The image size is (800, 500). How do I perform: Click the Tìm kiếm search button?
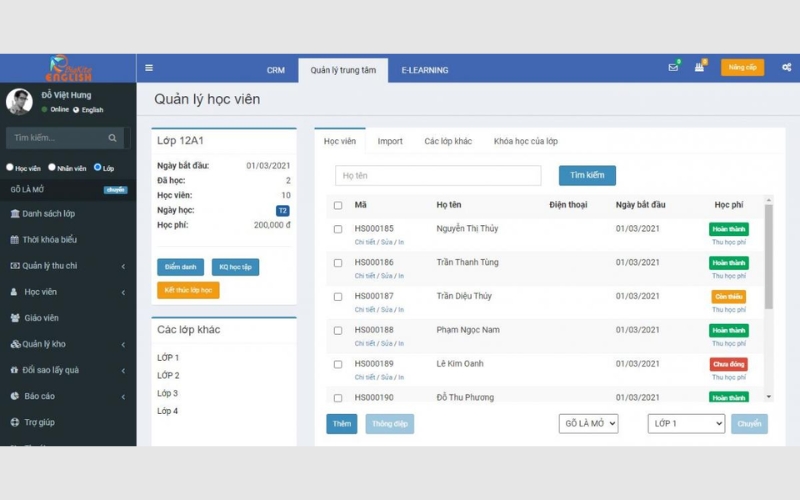point(587,175)
